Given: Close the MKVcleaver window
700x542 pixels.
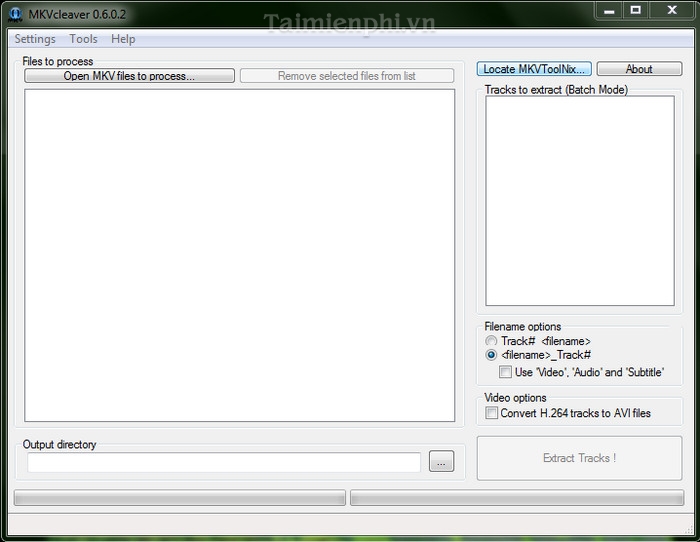Looking at the screenshot, I should click(x=668, y=11).
